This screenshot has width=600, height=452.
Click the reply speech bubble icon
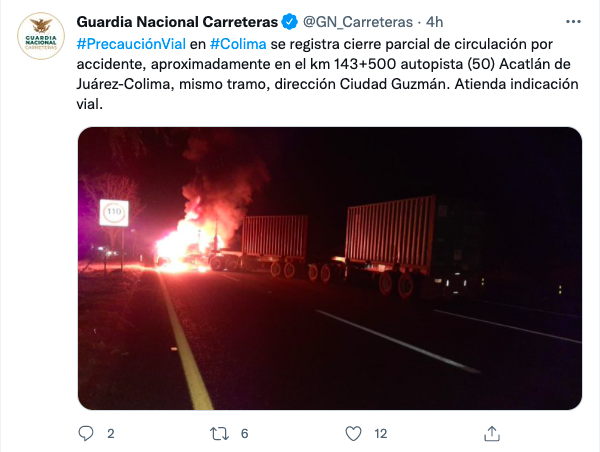(86, 434)
